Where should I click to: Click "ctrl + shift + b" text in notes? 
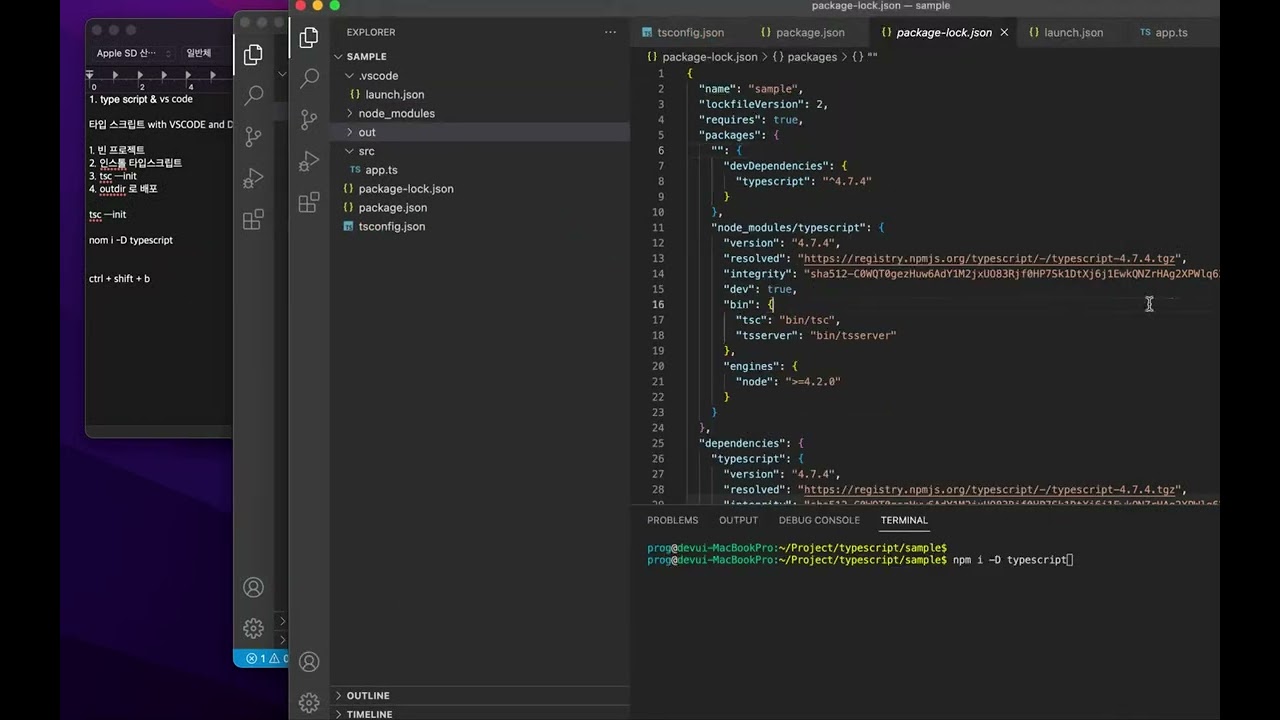coord(119,279)
